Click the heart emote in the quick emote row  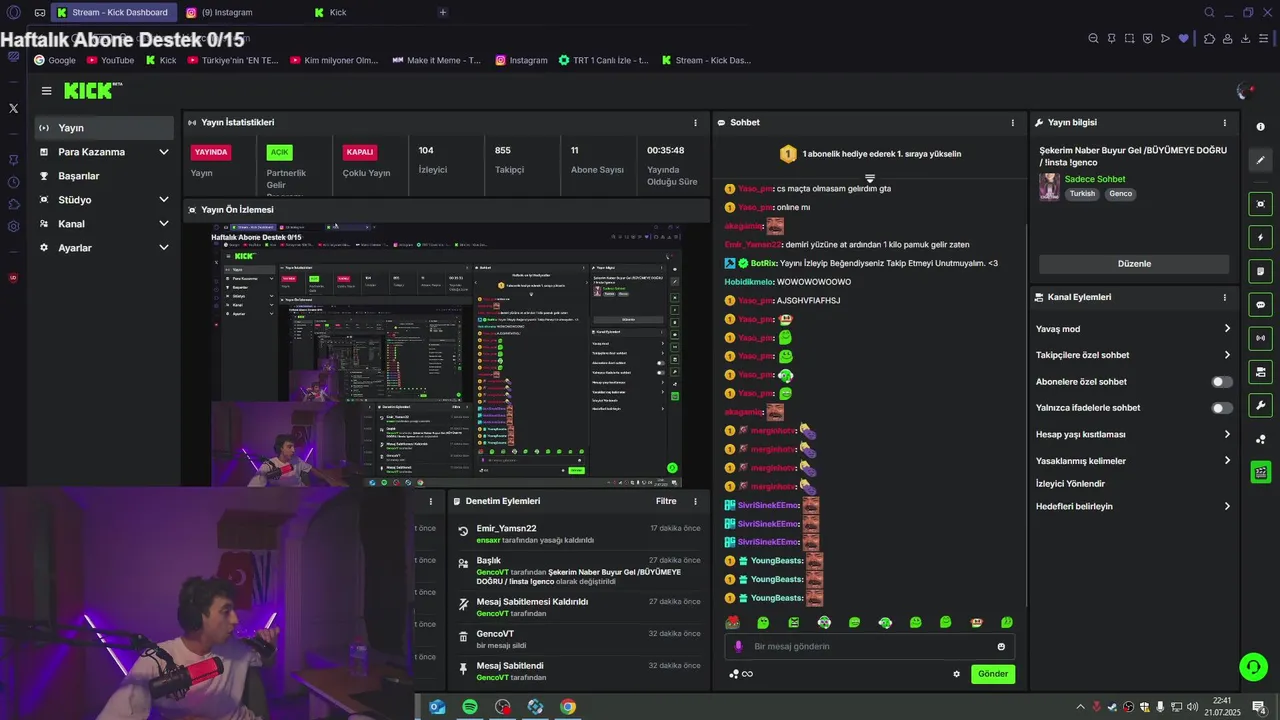(732, 622)
